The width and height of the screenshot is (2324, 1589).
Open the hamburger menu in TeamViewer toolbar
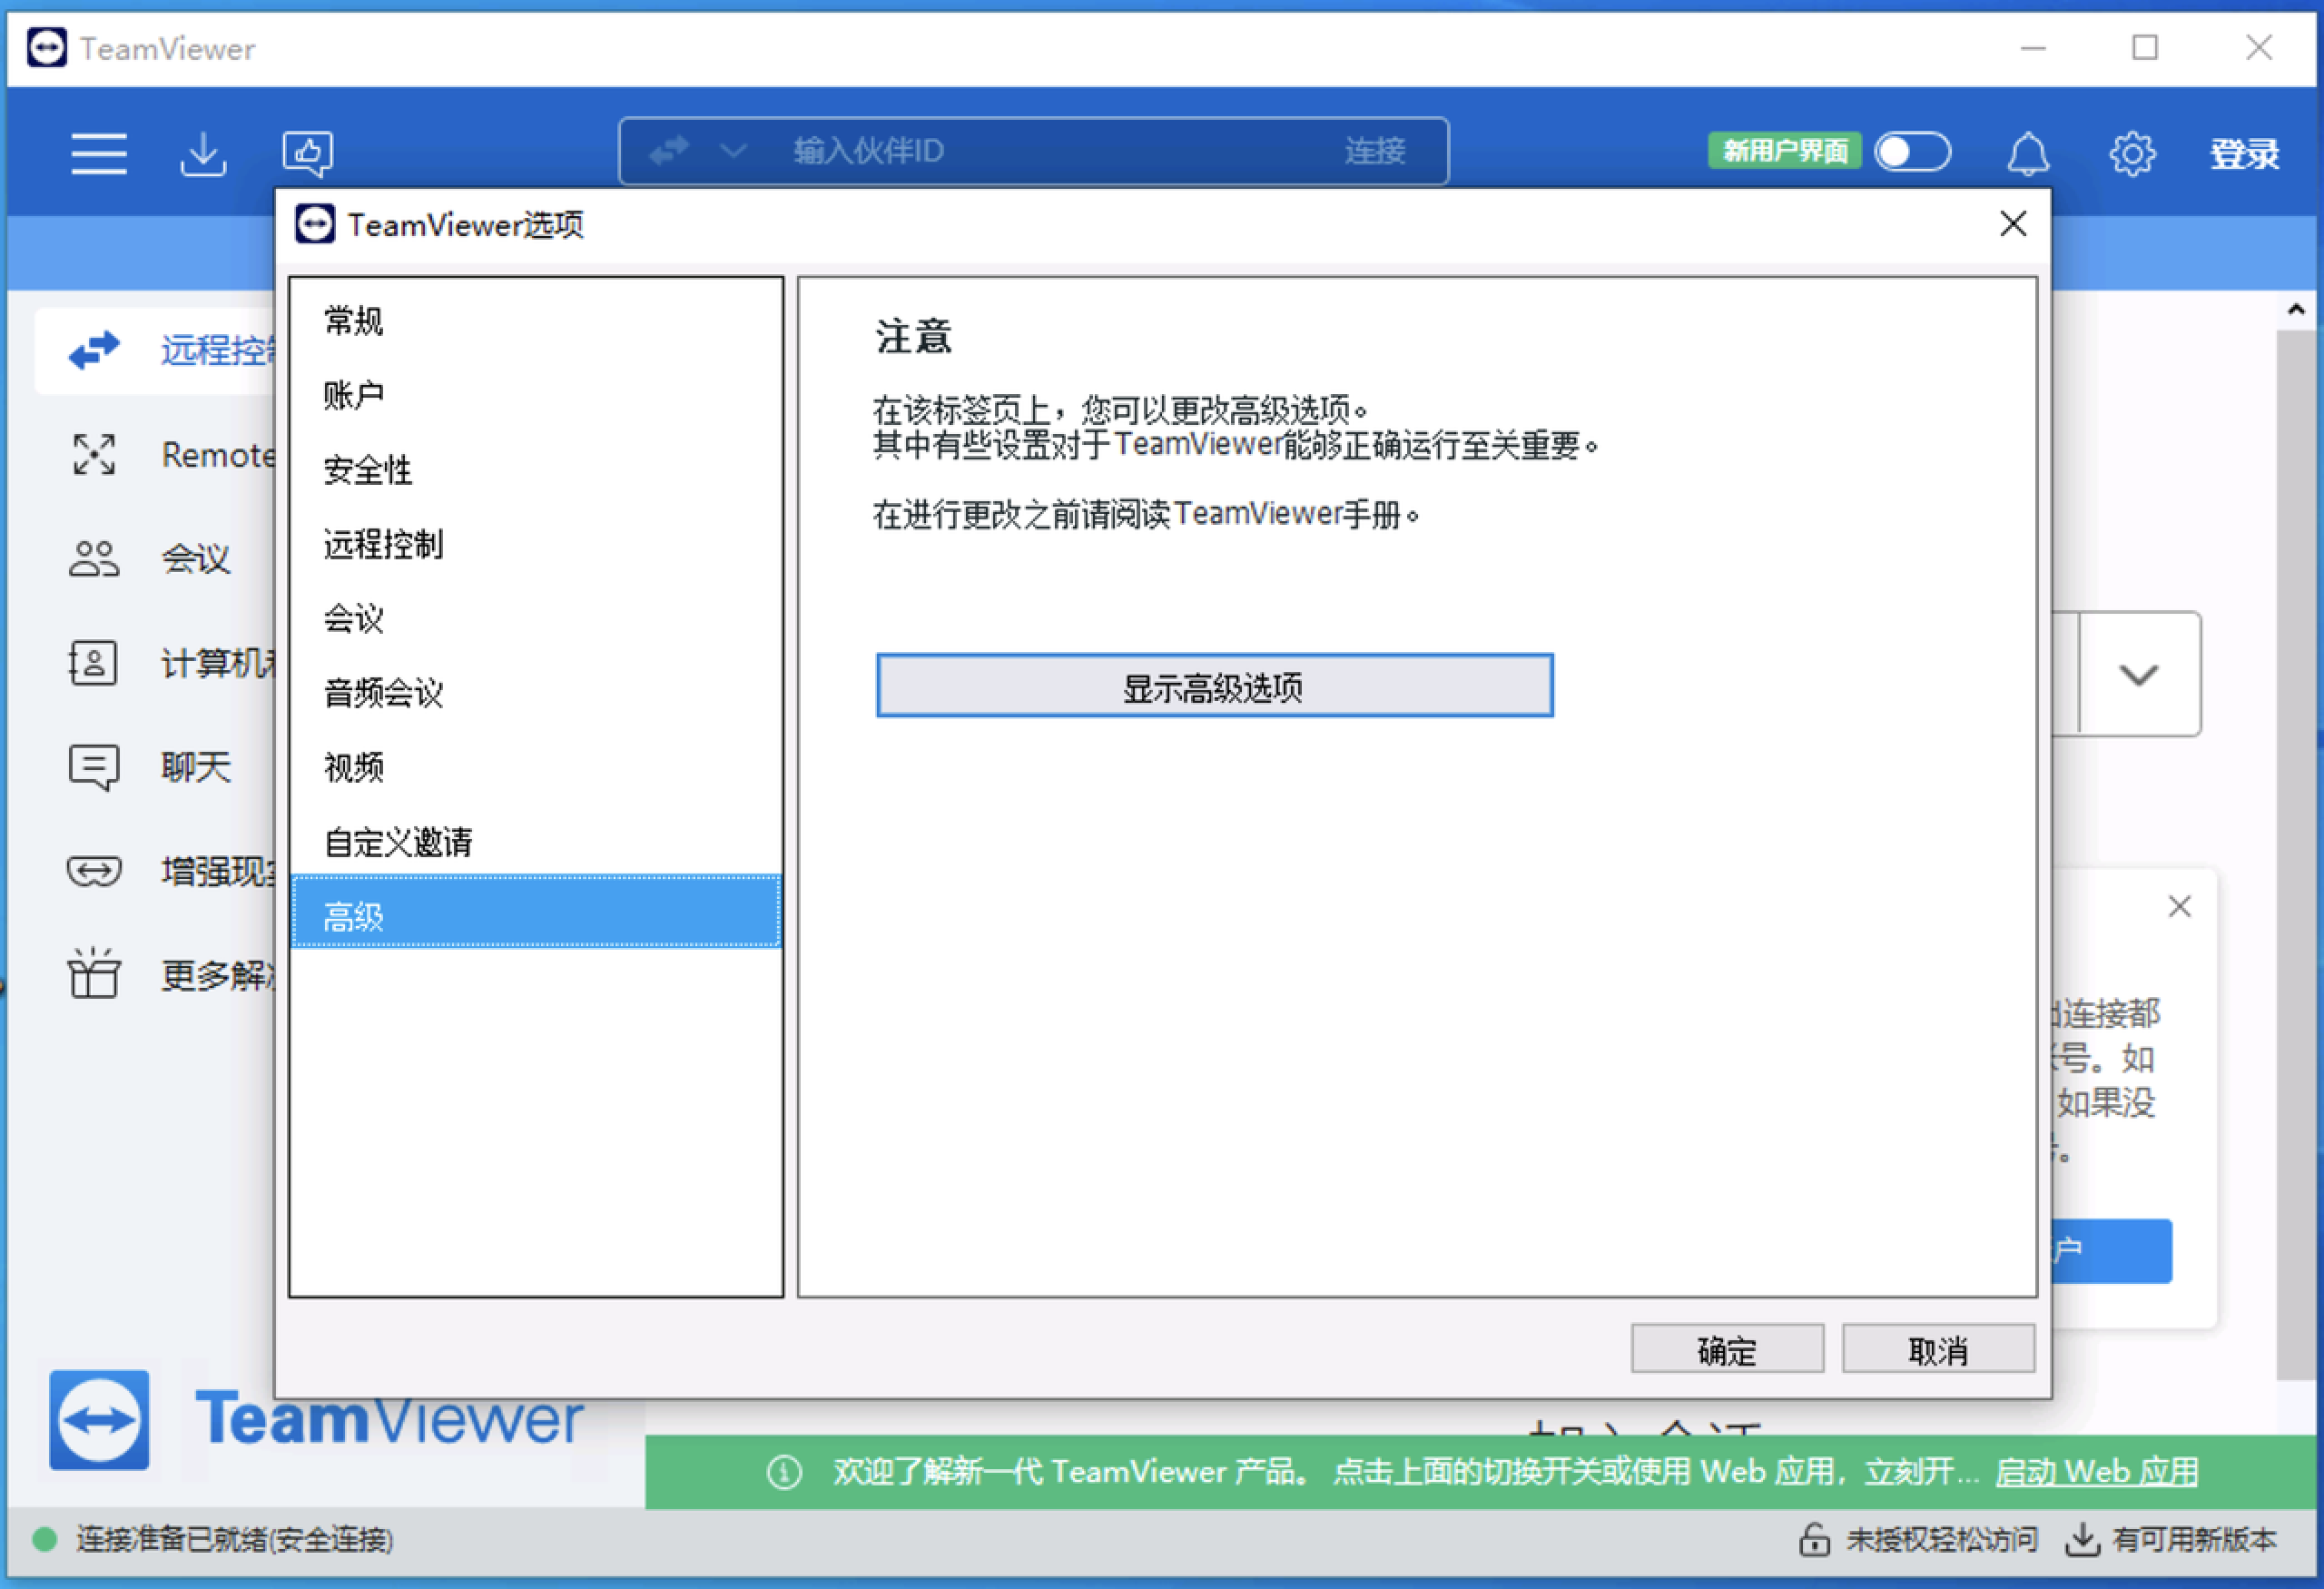[x=99, y=153]
